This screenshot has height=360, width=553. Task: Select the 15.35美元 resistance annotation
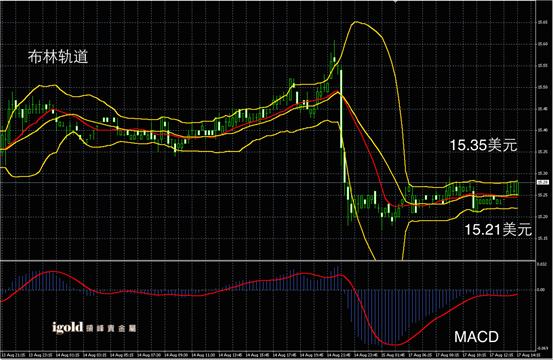pyautogui.click(x=483, y=145)
